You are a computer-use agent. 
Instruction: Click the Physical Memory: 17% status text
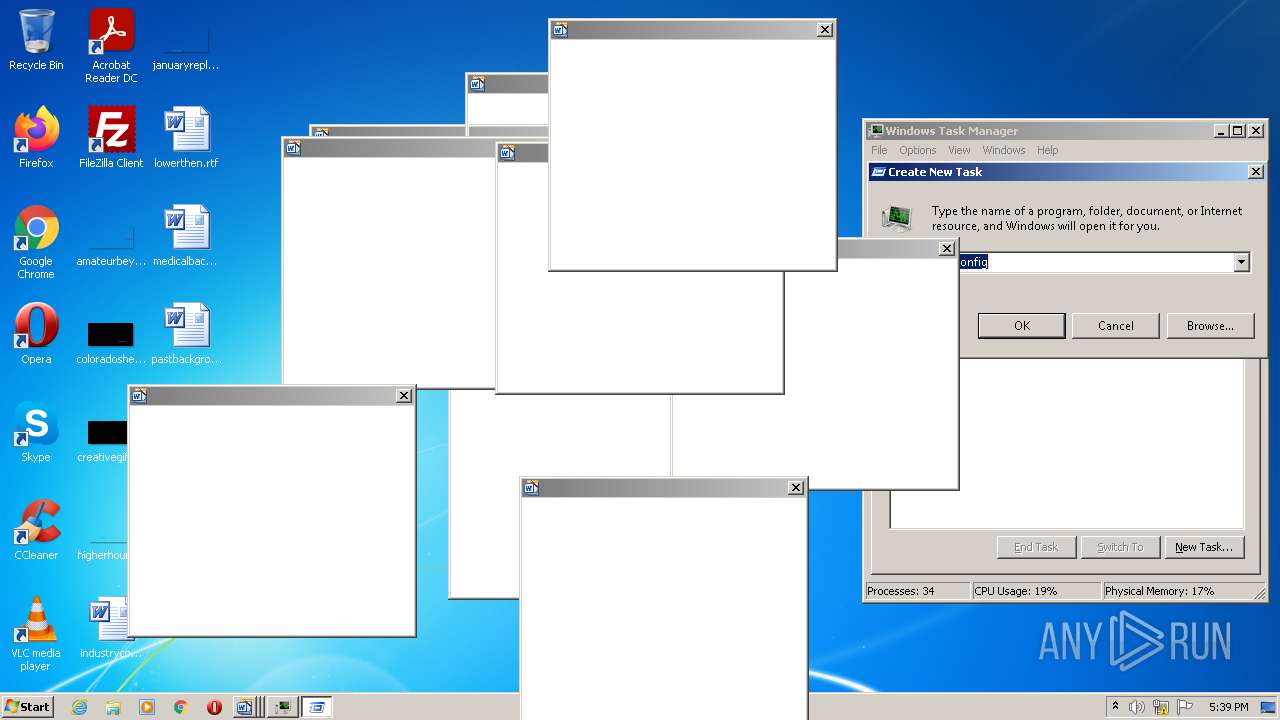point(1159,591)
